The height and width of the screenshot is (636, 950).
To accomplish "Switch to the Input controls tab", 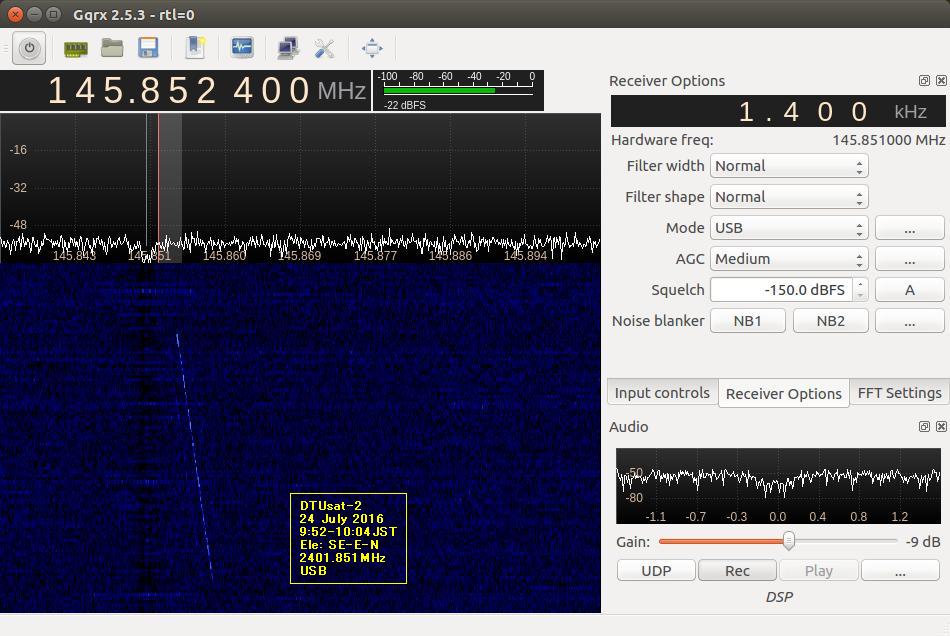I will [x=662, y=393].
